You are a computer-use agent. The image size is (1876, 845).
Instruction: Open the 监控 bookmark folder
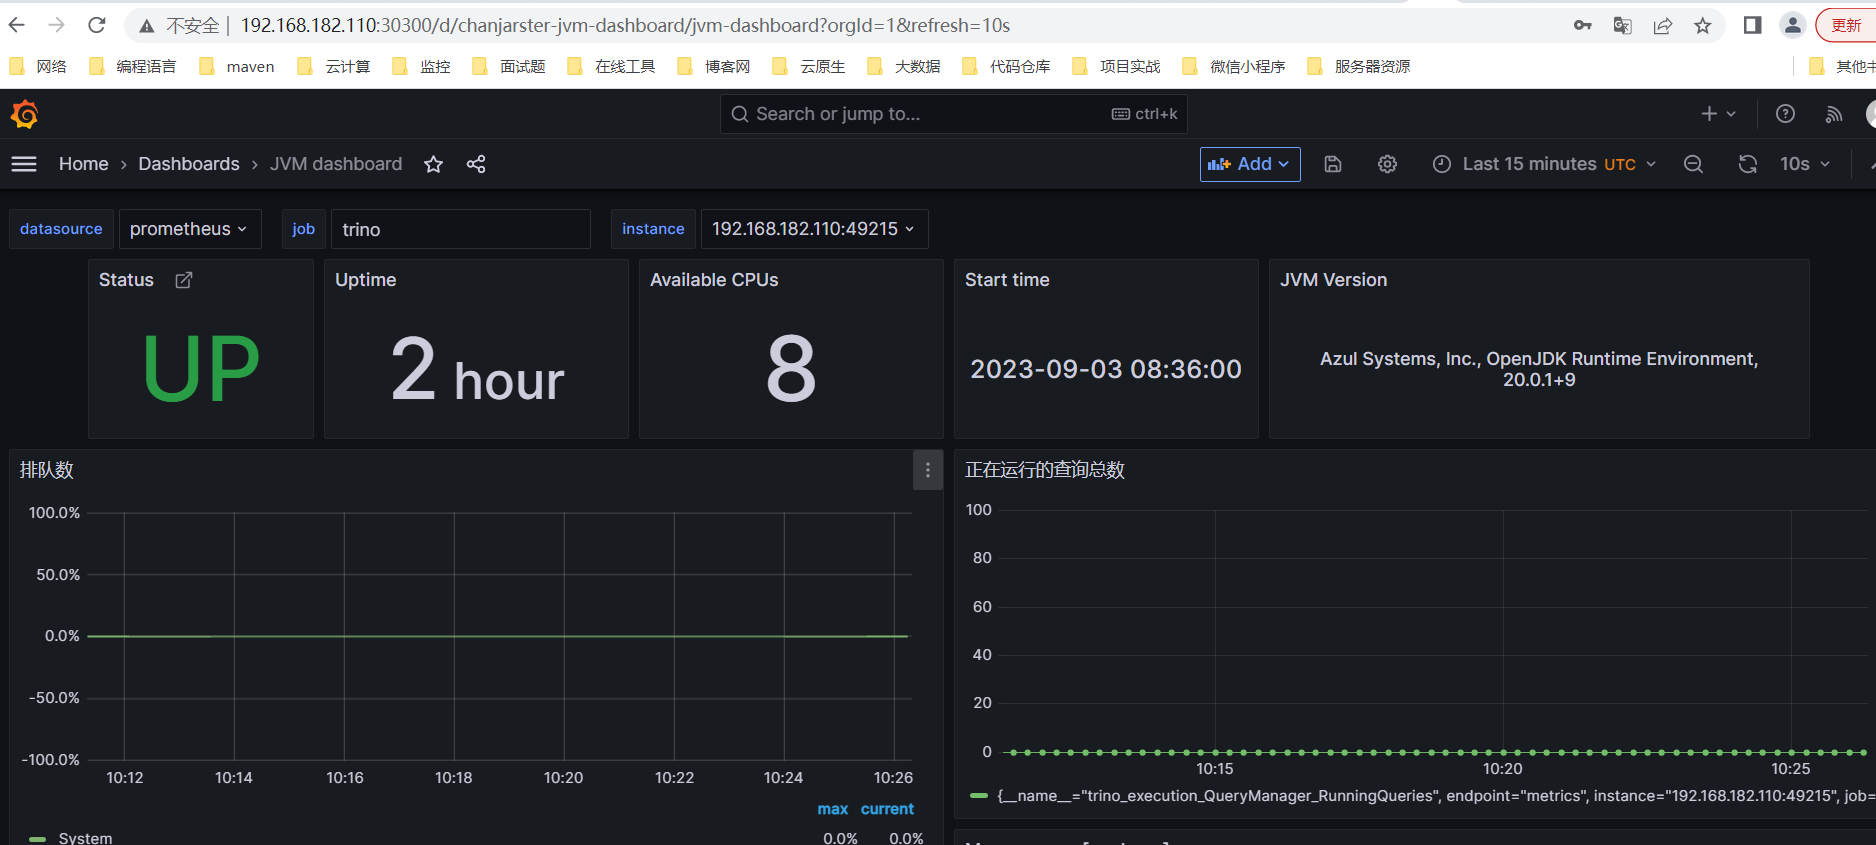pos(421,66)
